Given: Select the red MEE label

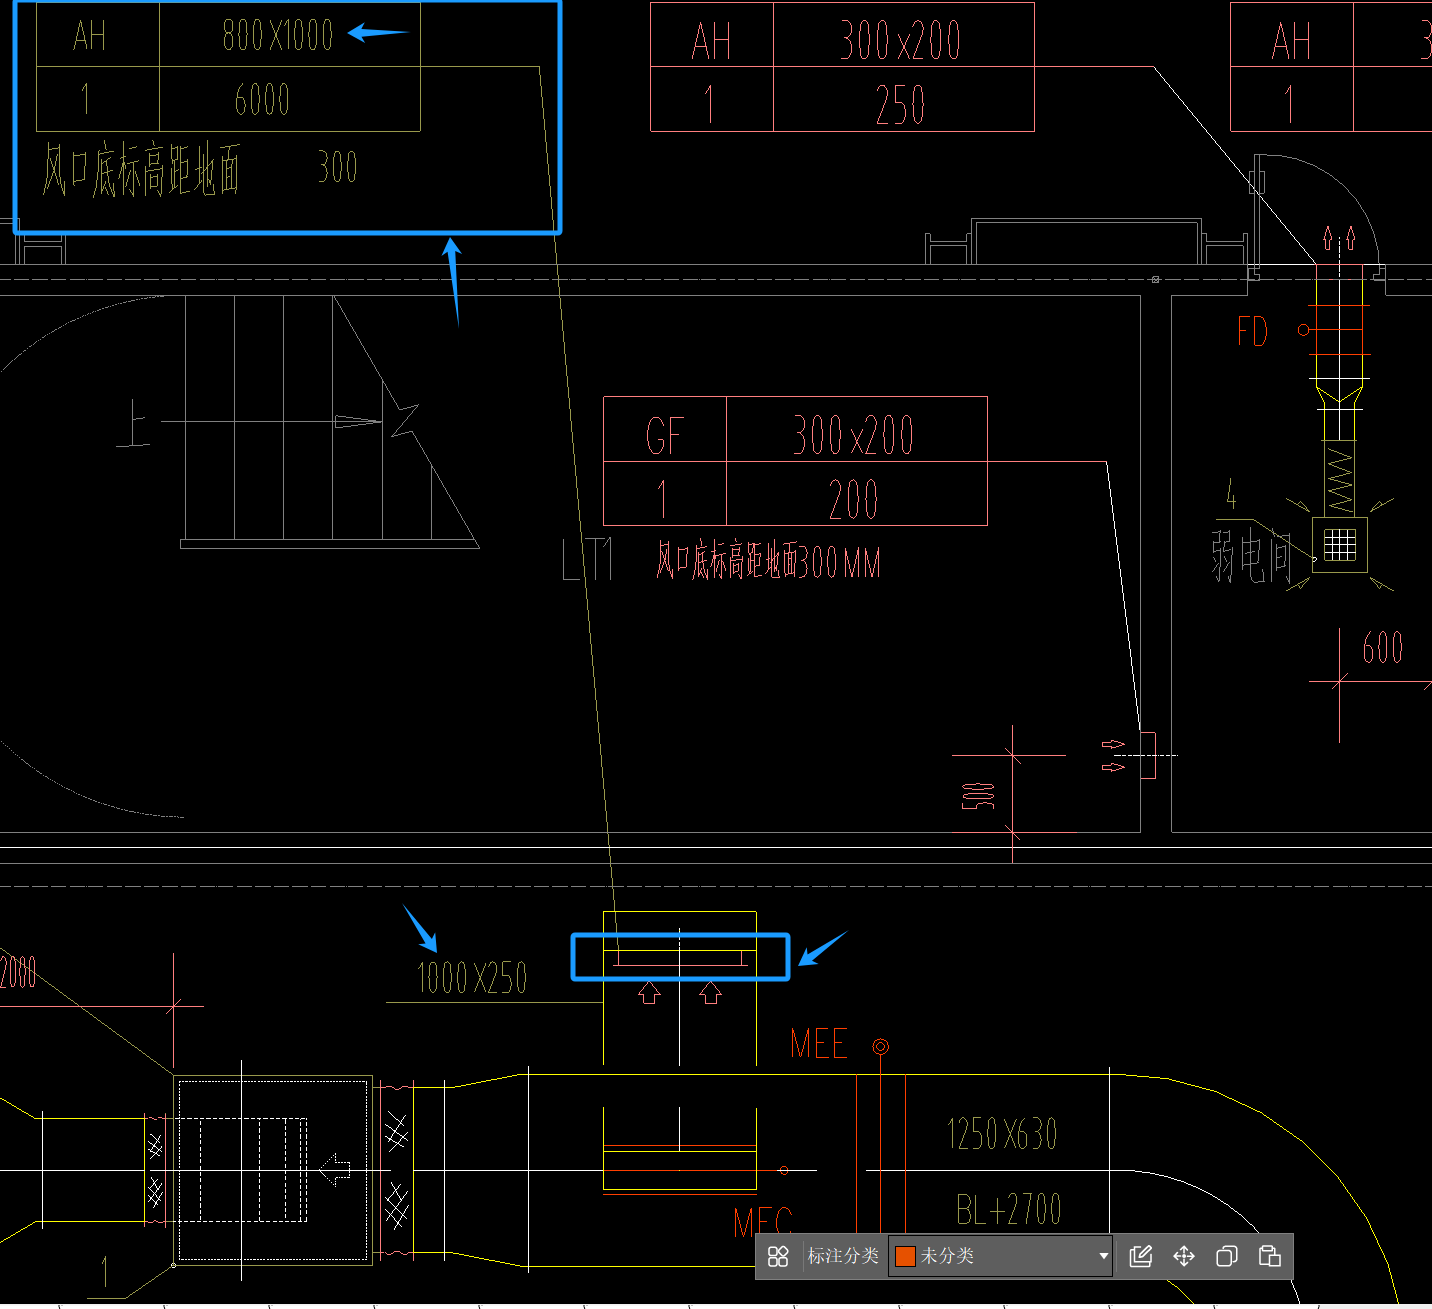Looking at the screenshot, I should click(x=818, y=1044).
